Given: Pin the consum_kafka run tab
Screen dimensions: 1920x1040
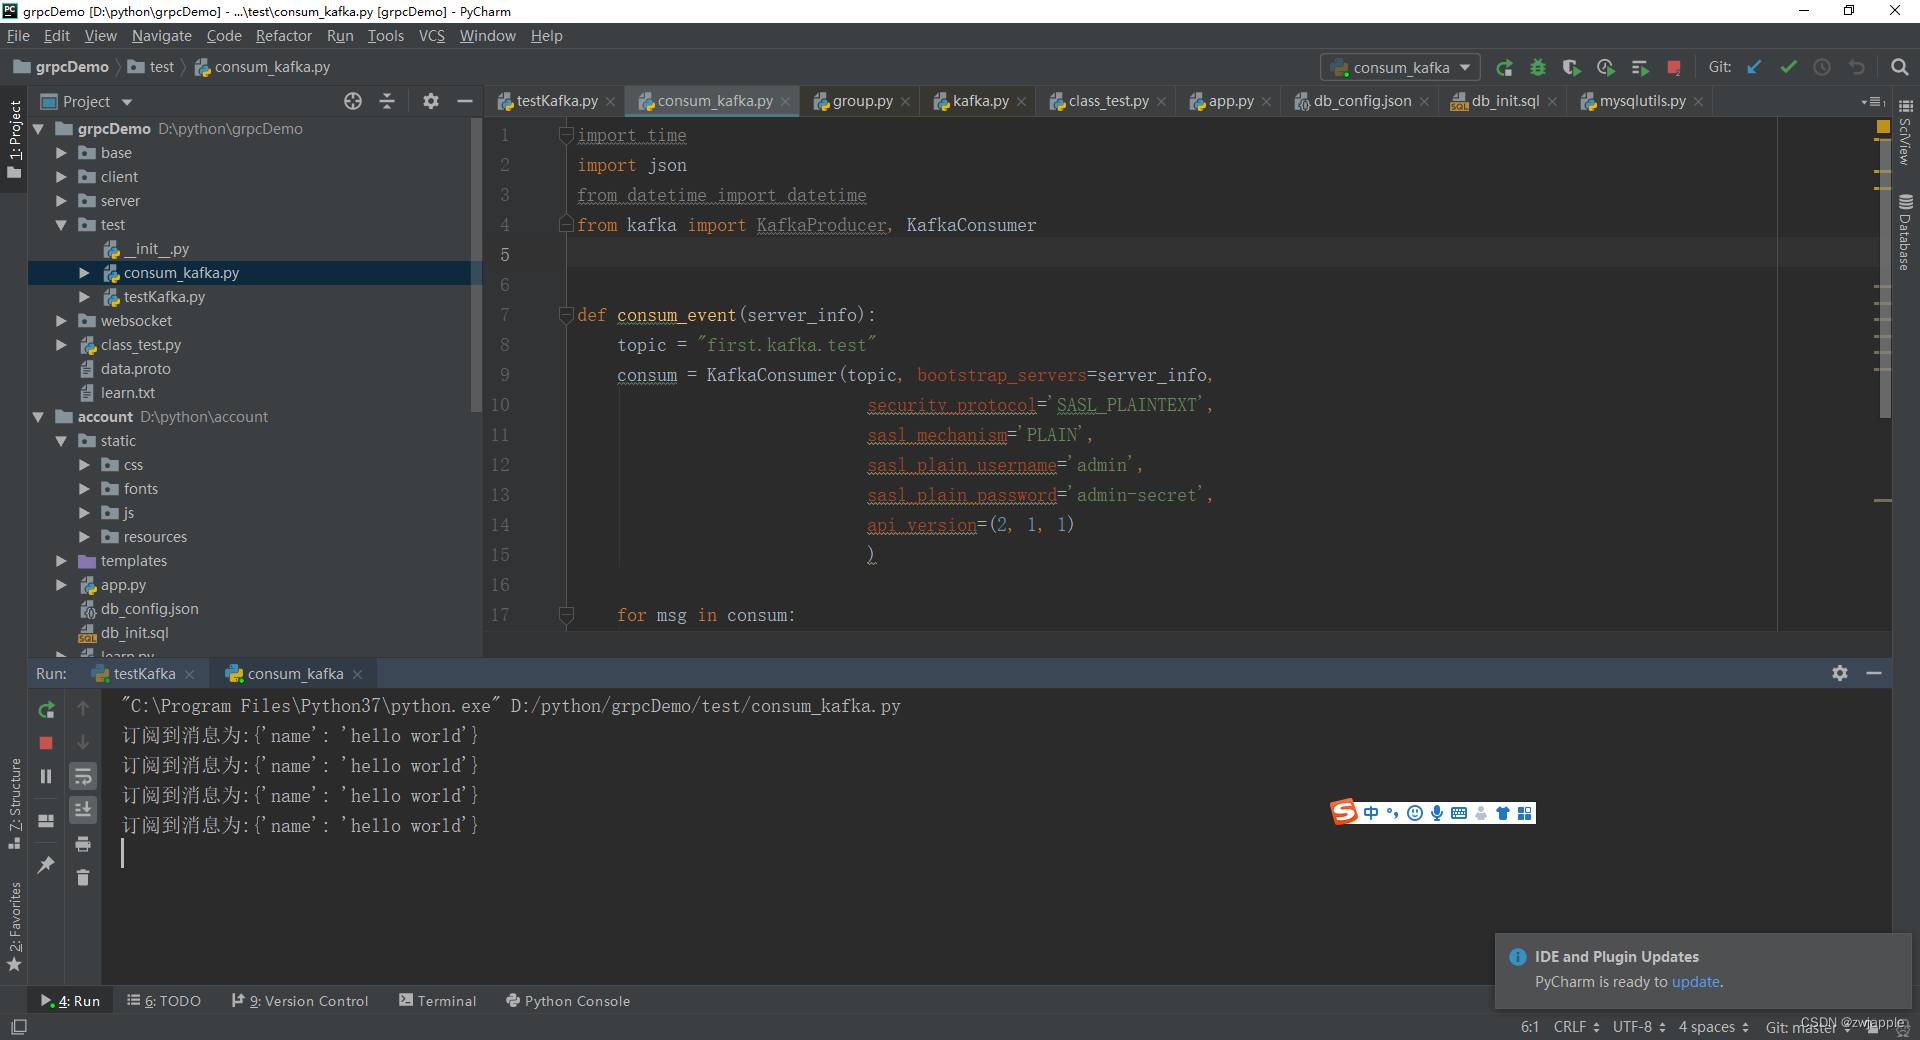Looking at the screenshot, I should (45, 866).
